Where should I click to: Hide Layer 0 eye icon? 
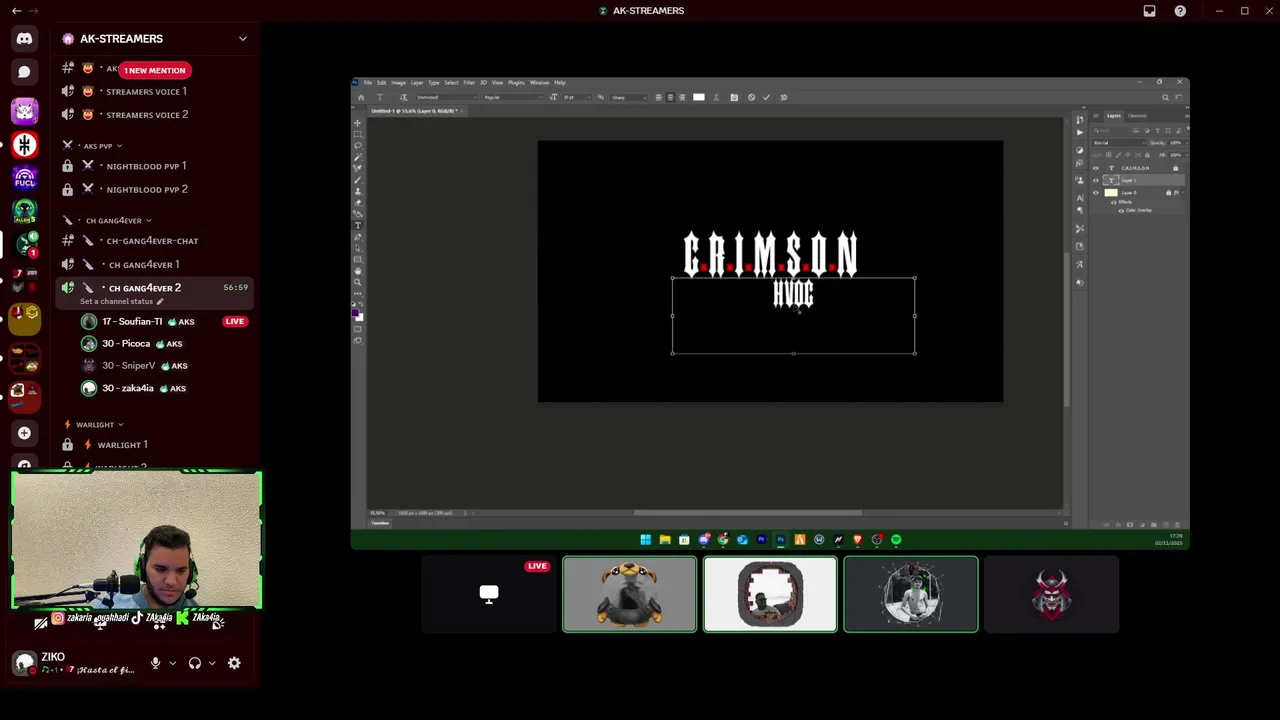[1096, 193]
